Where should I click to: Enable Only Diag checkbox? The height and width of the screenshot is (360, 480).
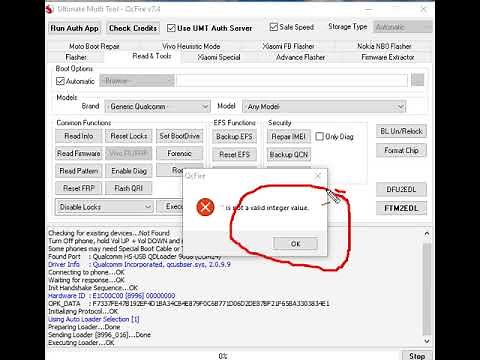319,136
